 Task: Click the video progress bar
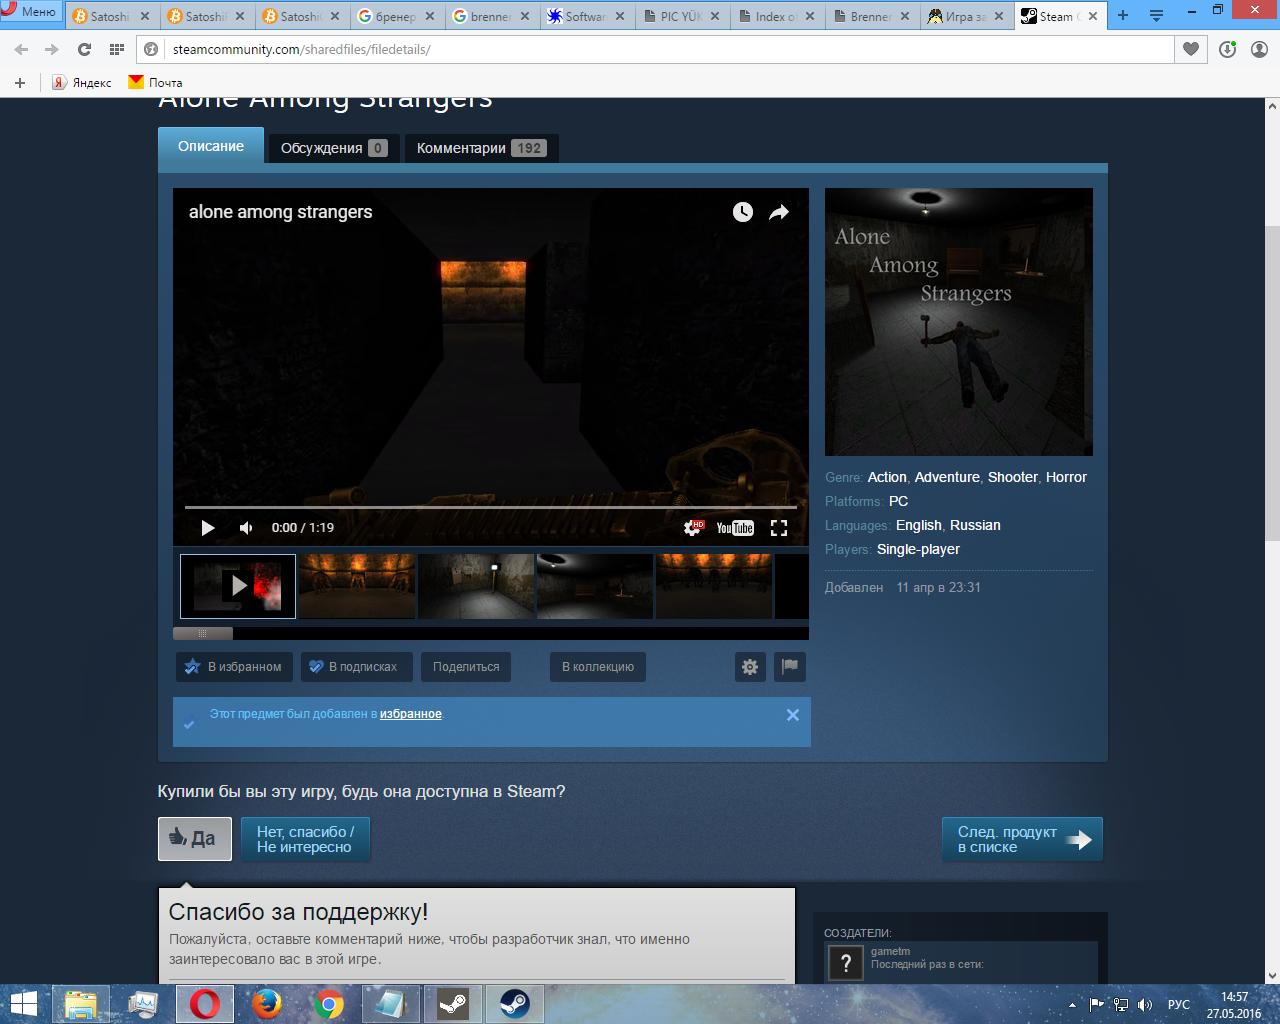pos(491,507)
